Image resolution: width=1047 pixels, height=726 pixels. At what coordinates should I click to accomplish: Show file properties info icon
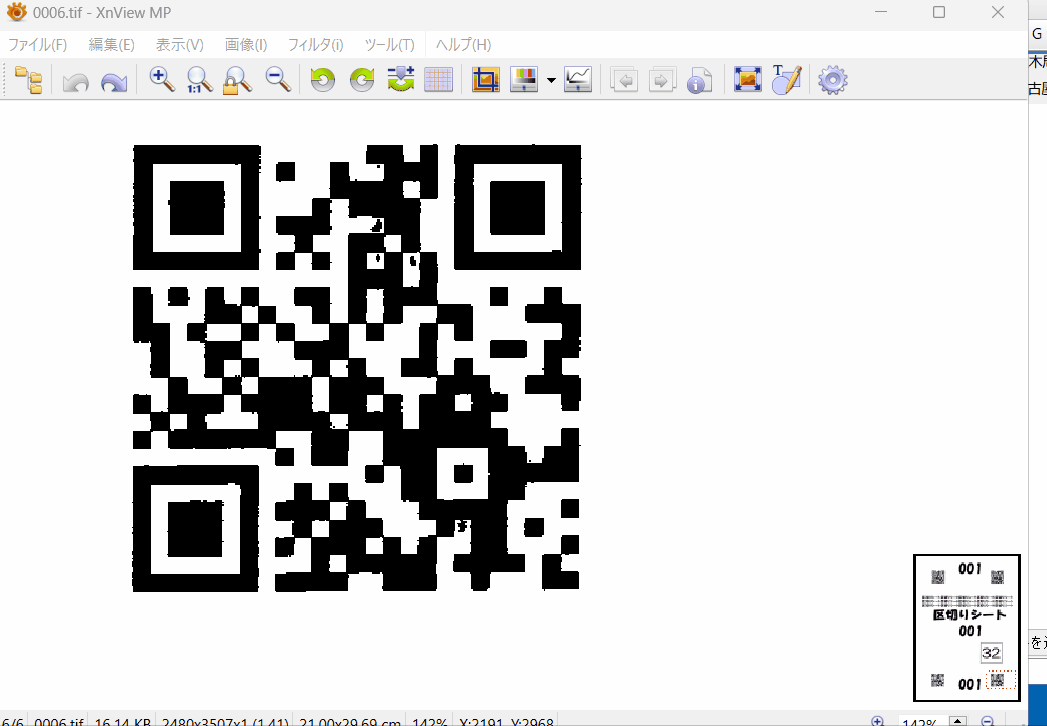click(x=699, y=80)
